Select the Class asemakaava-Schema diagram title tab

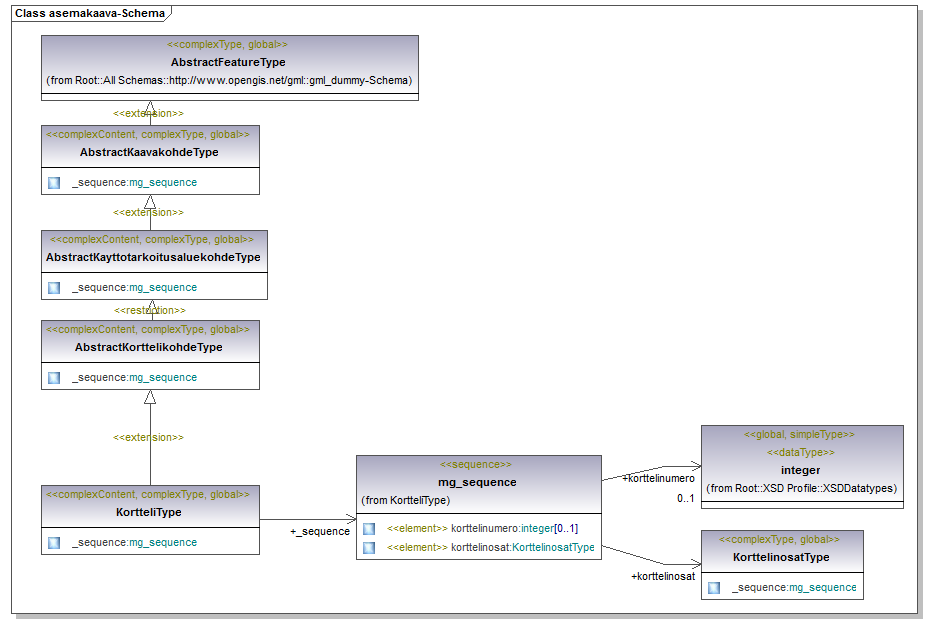click(89, 13)
